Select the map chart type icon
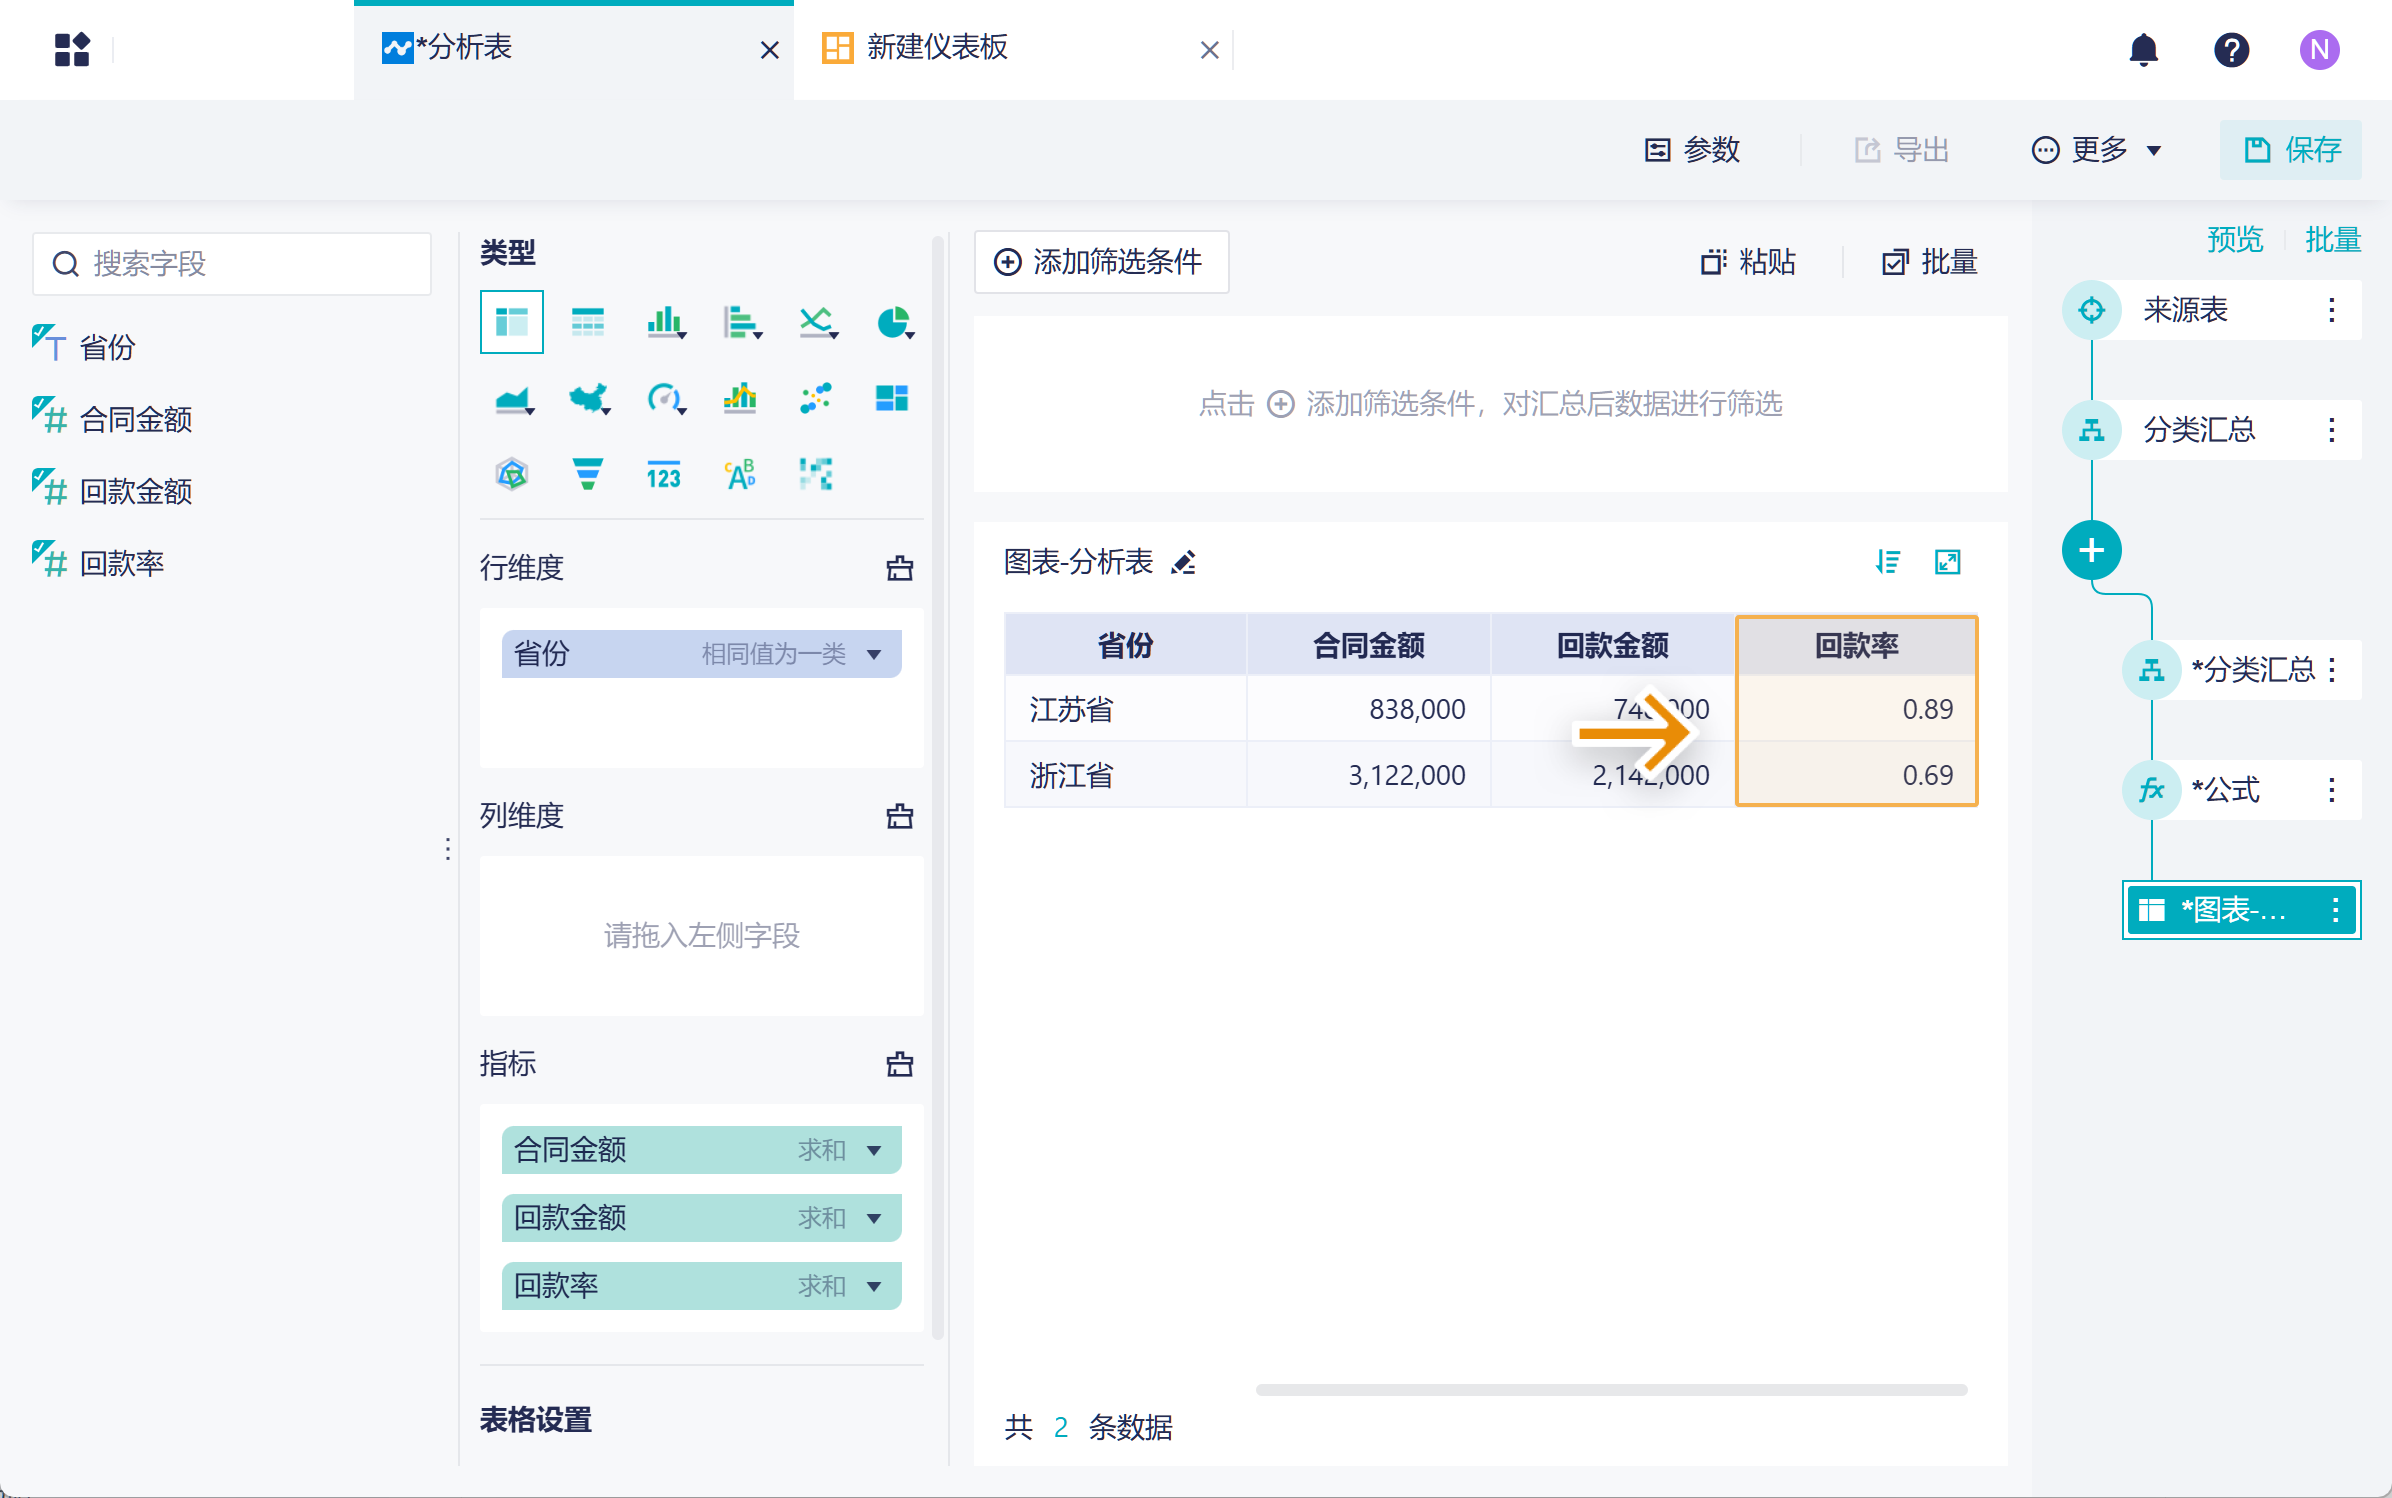The image size is (2392, 1498). (x=588, y=399)
